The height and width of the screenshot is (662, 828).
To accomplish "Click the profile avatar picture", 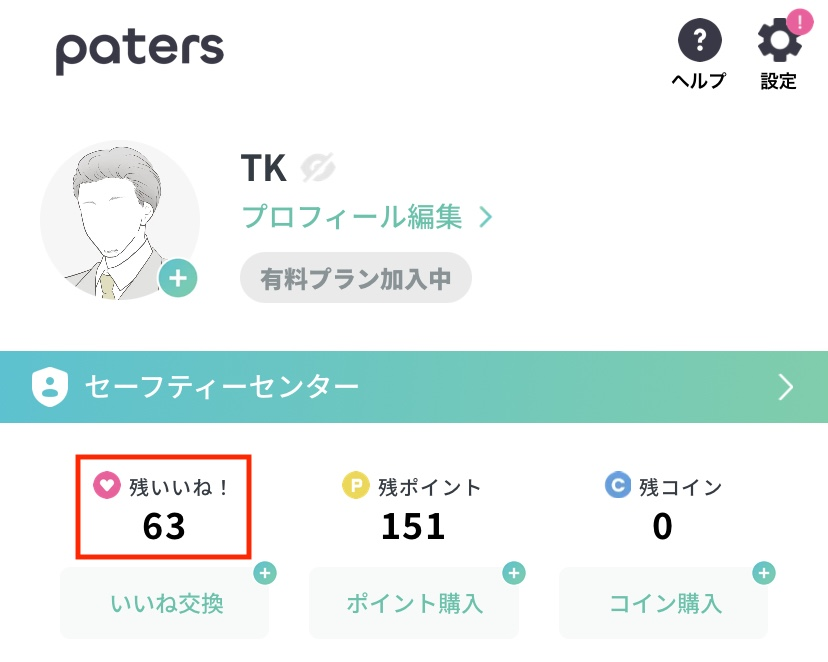I will tap(115, 218).
